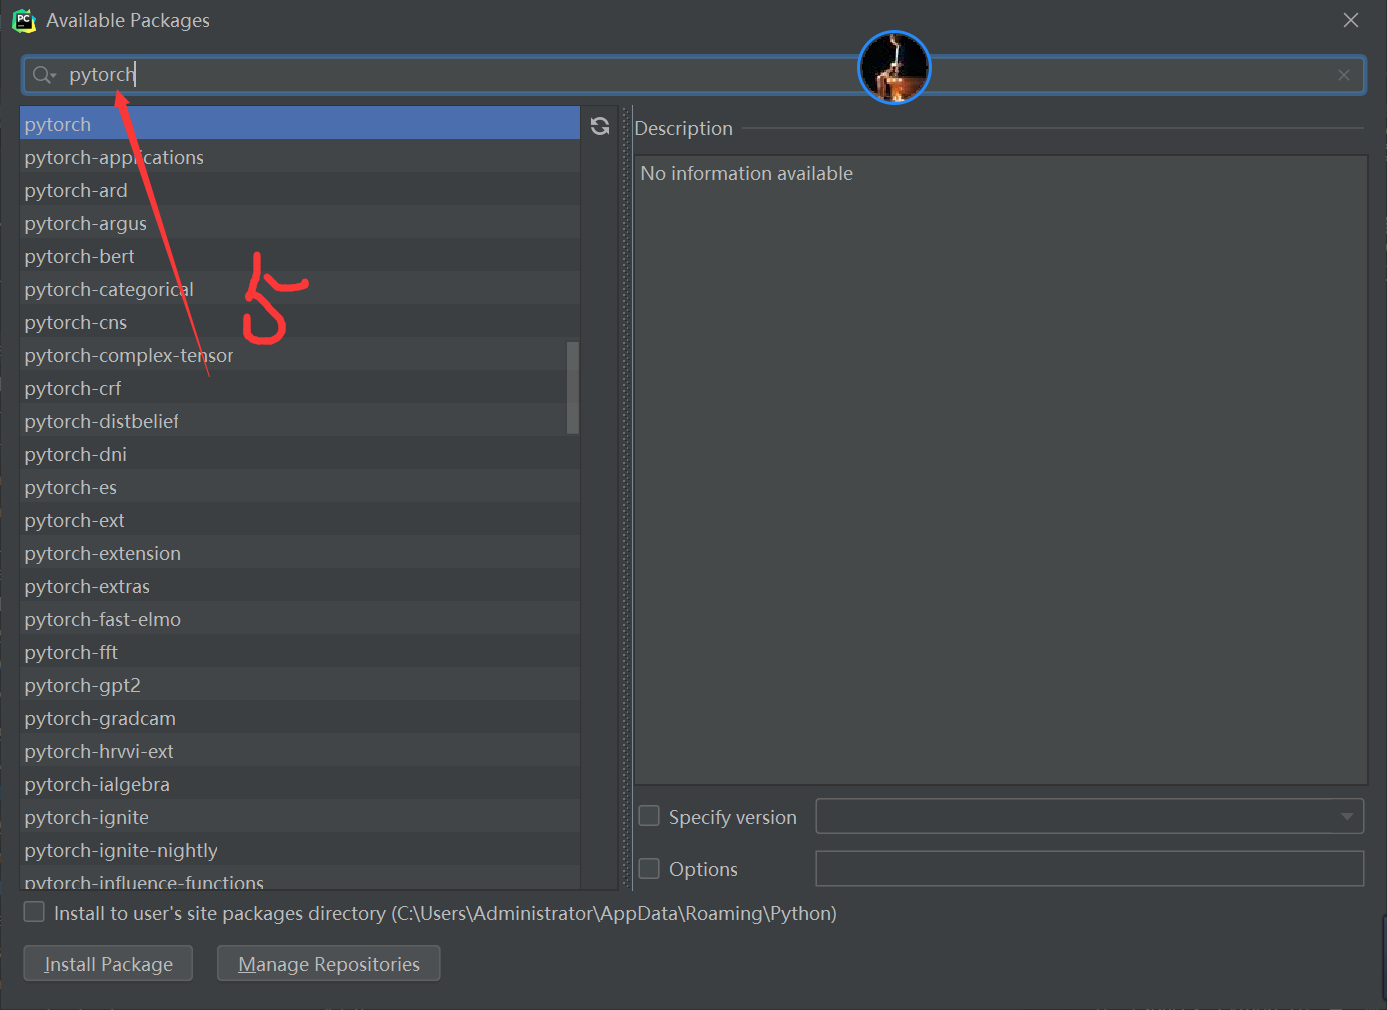The height and width of the screenshot is (1010, 1387).
Task: Select the pytorch package row
Action: (x=300, y=123)
